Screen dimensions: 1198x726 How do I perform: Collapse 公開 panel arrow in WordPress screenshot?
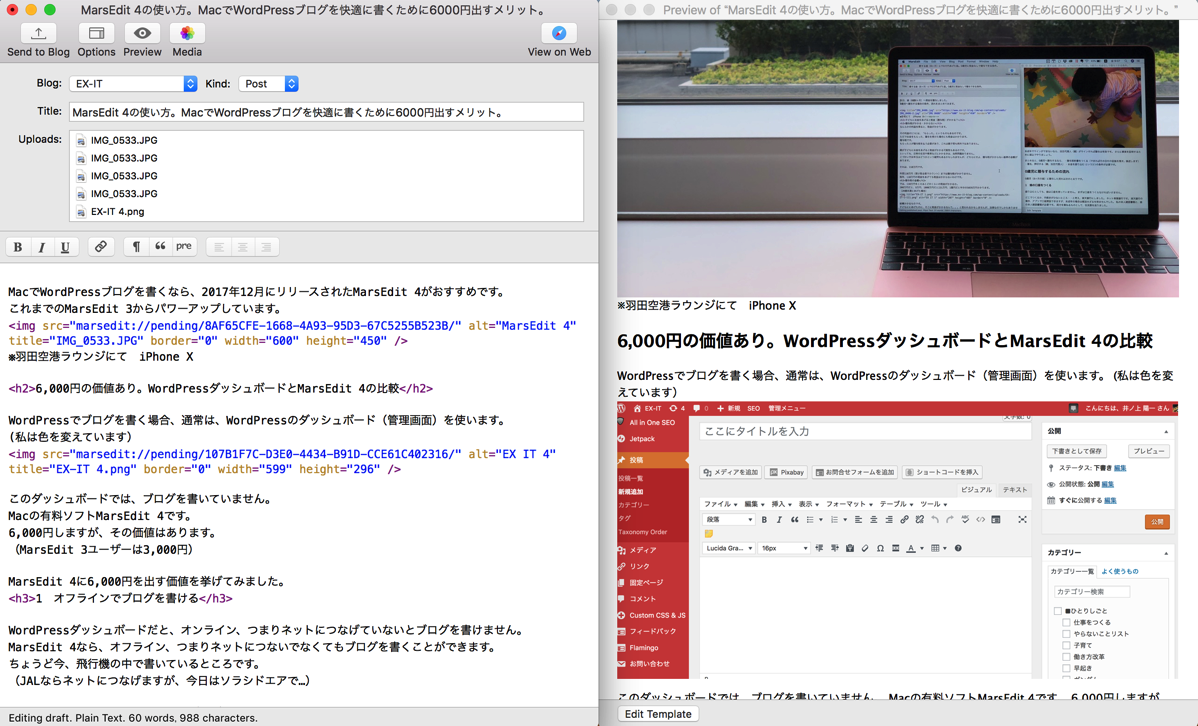coord(1166,432)
